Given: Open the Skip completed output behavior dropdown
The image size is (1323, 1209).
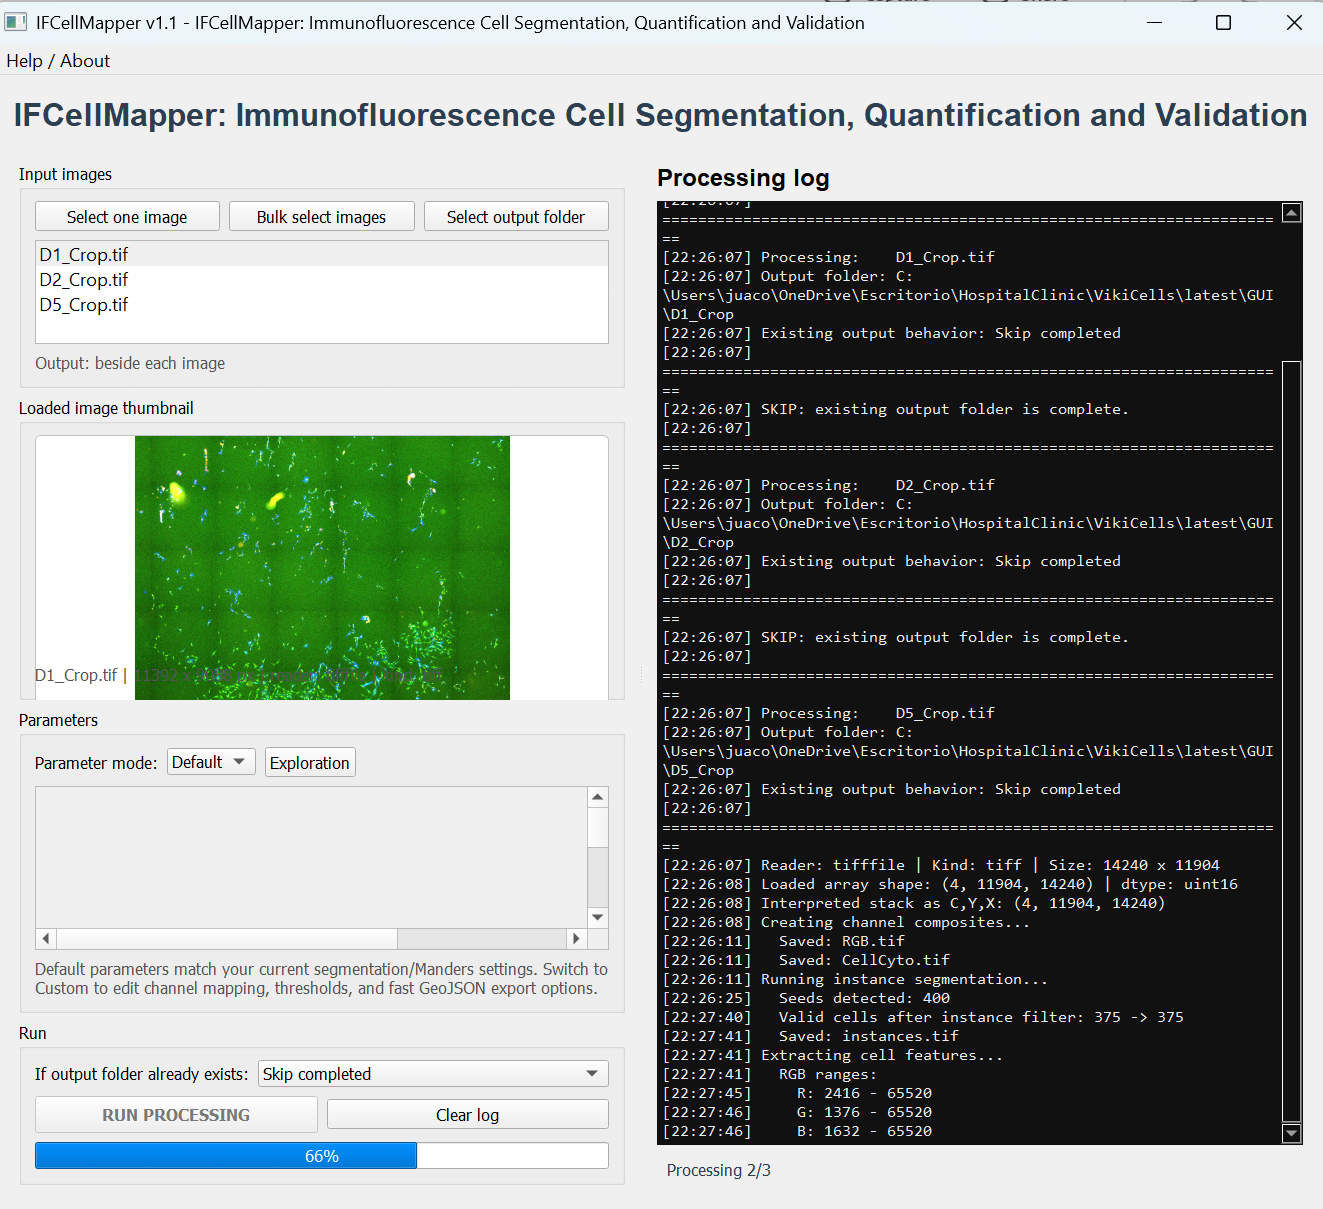Looking at the screenshot, I should (433, 1074).
